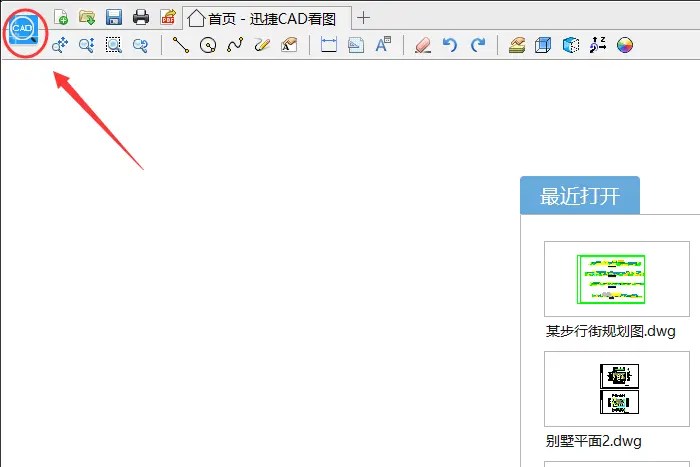Save the drawing with the floppy disk icon
The image size is (700, 467).
click(x=114, y=17)
